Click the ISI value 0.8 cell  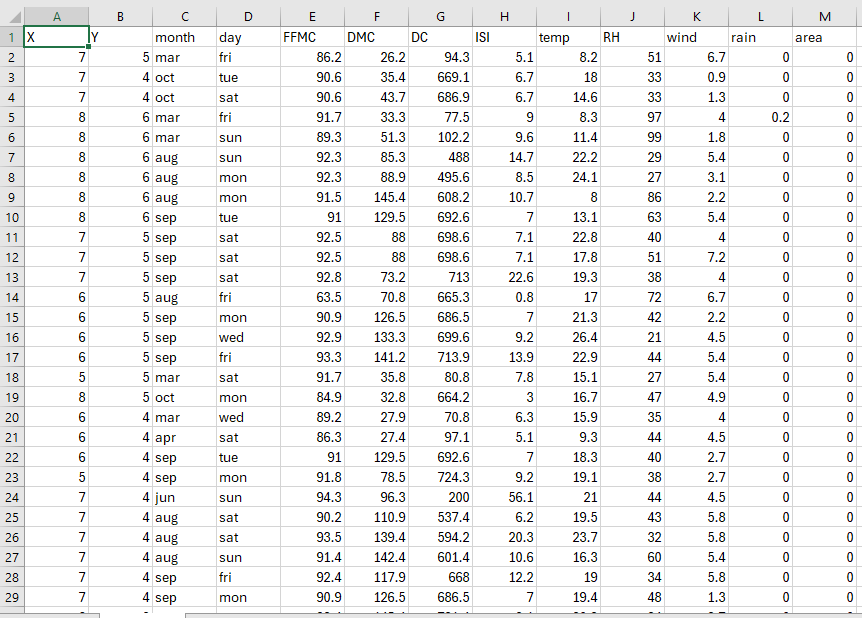coord(504,297)
